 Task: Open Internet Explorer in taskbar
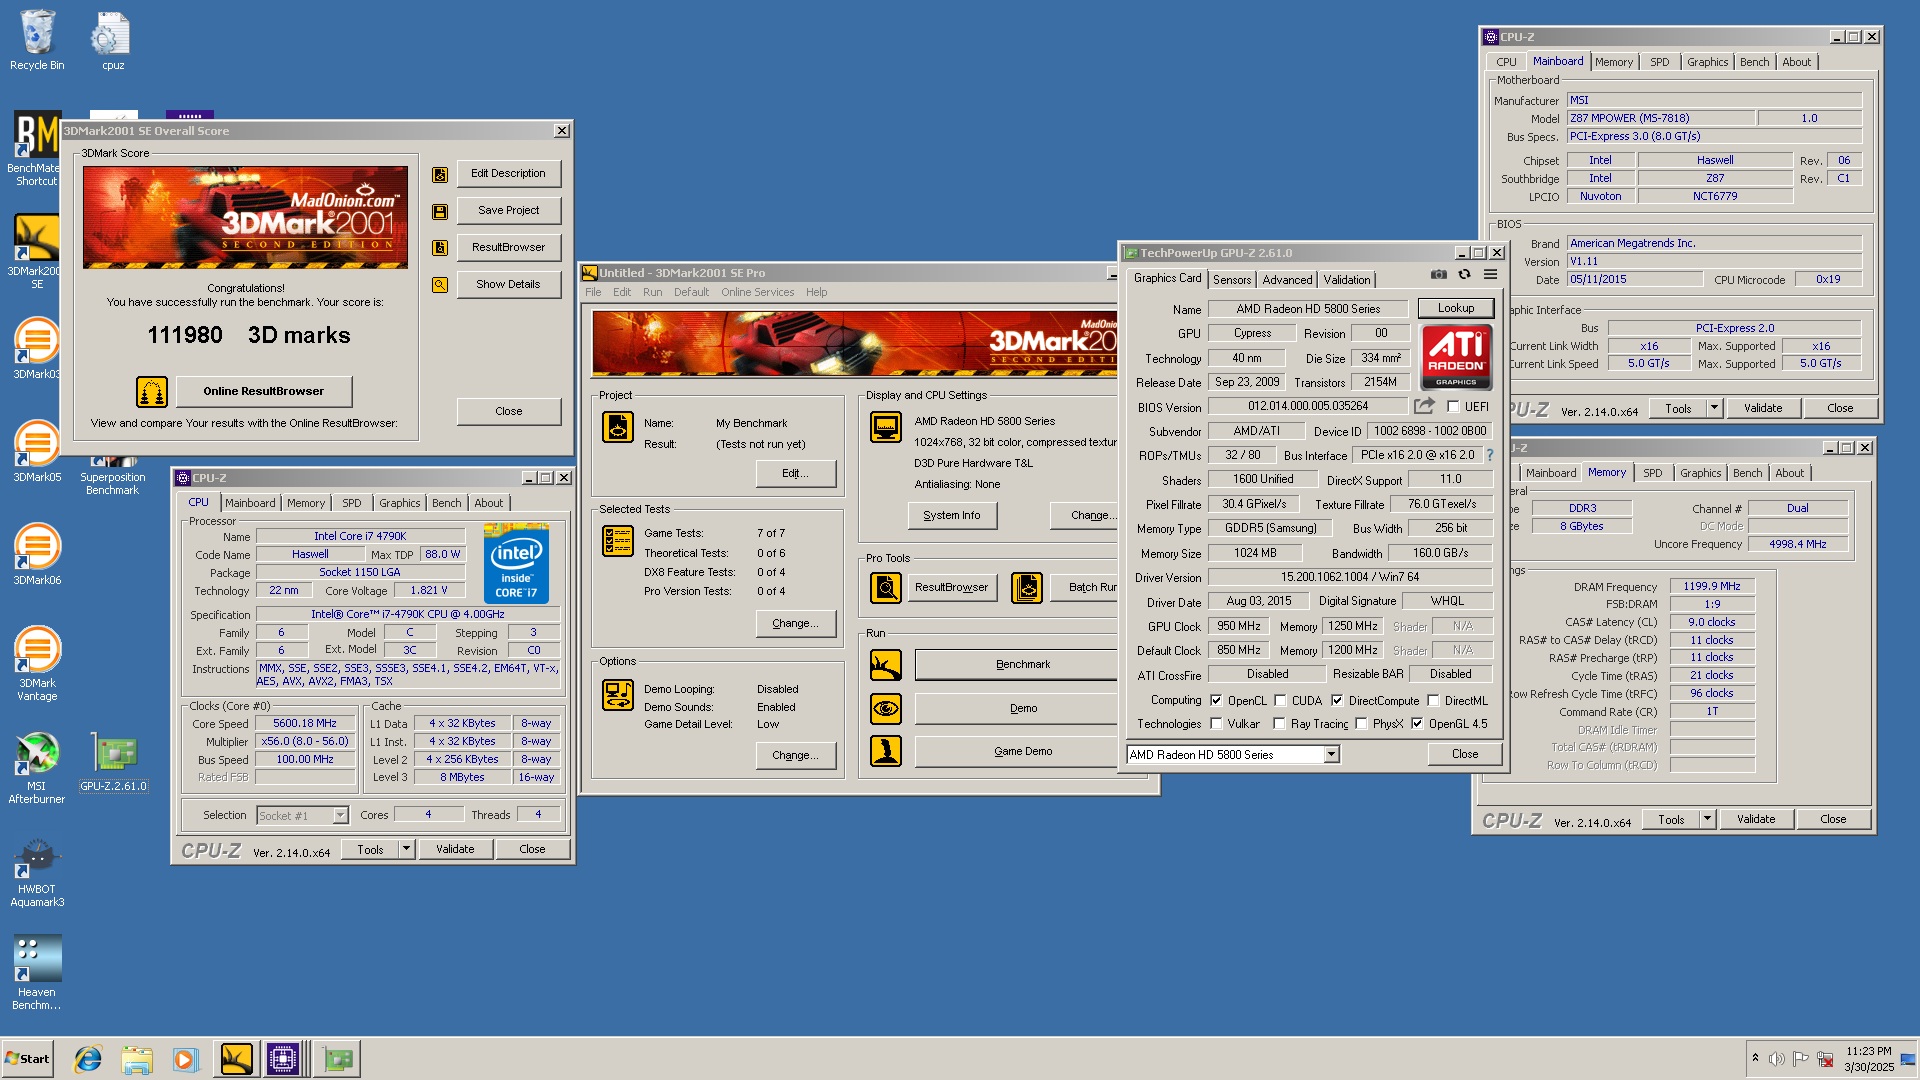pyautogui.click(x=89, y=1059)
